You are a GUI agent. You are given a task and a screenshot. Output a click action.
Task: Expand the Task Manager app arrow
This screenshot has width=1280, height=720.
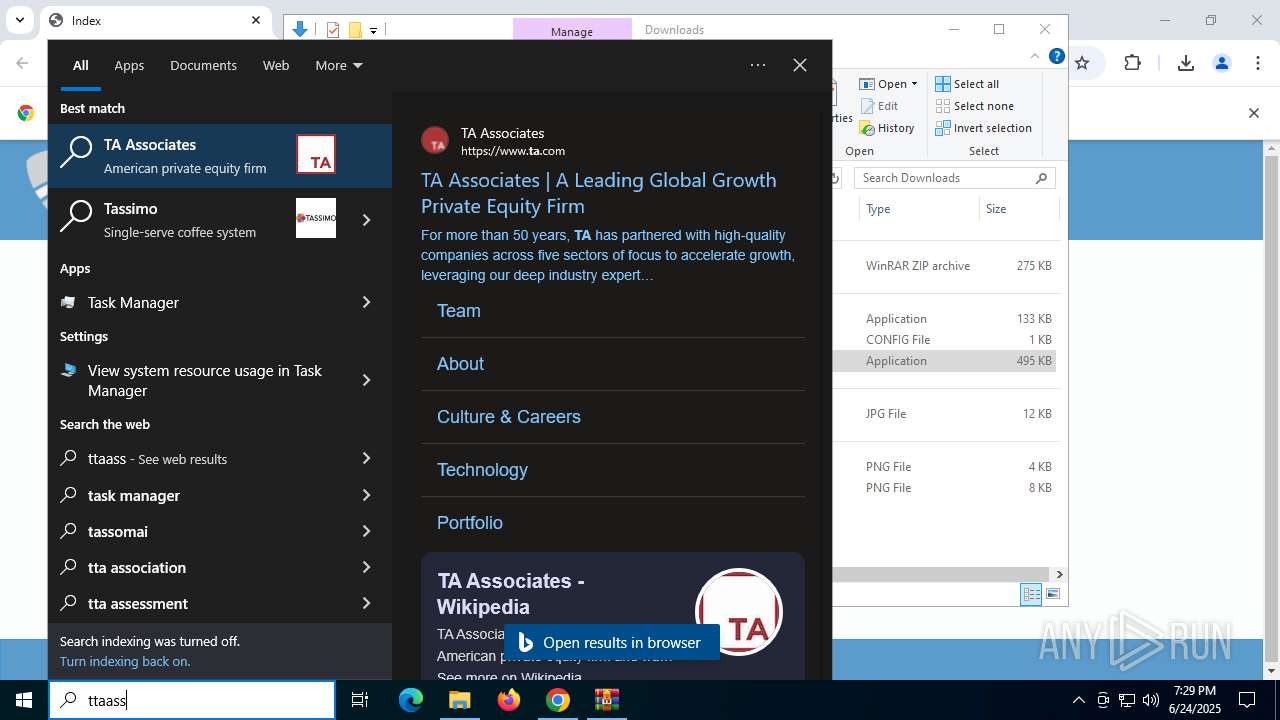[366, 302]
